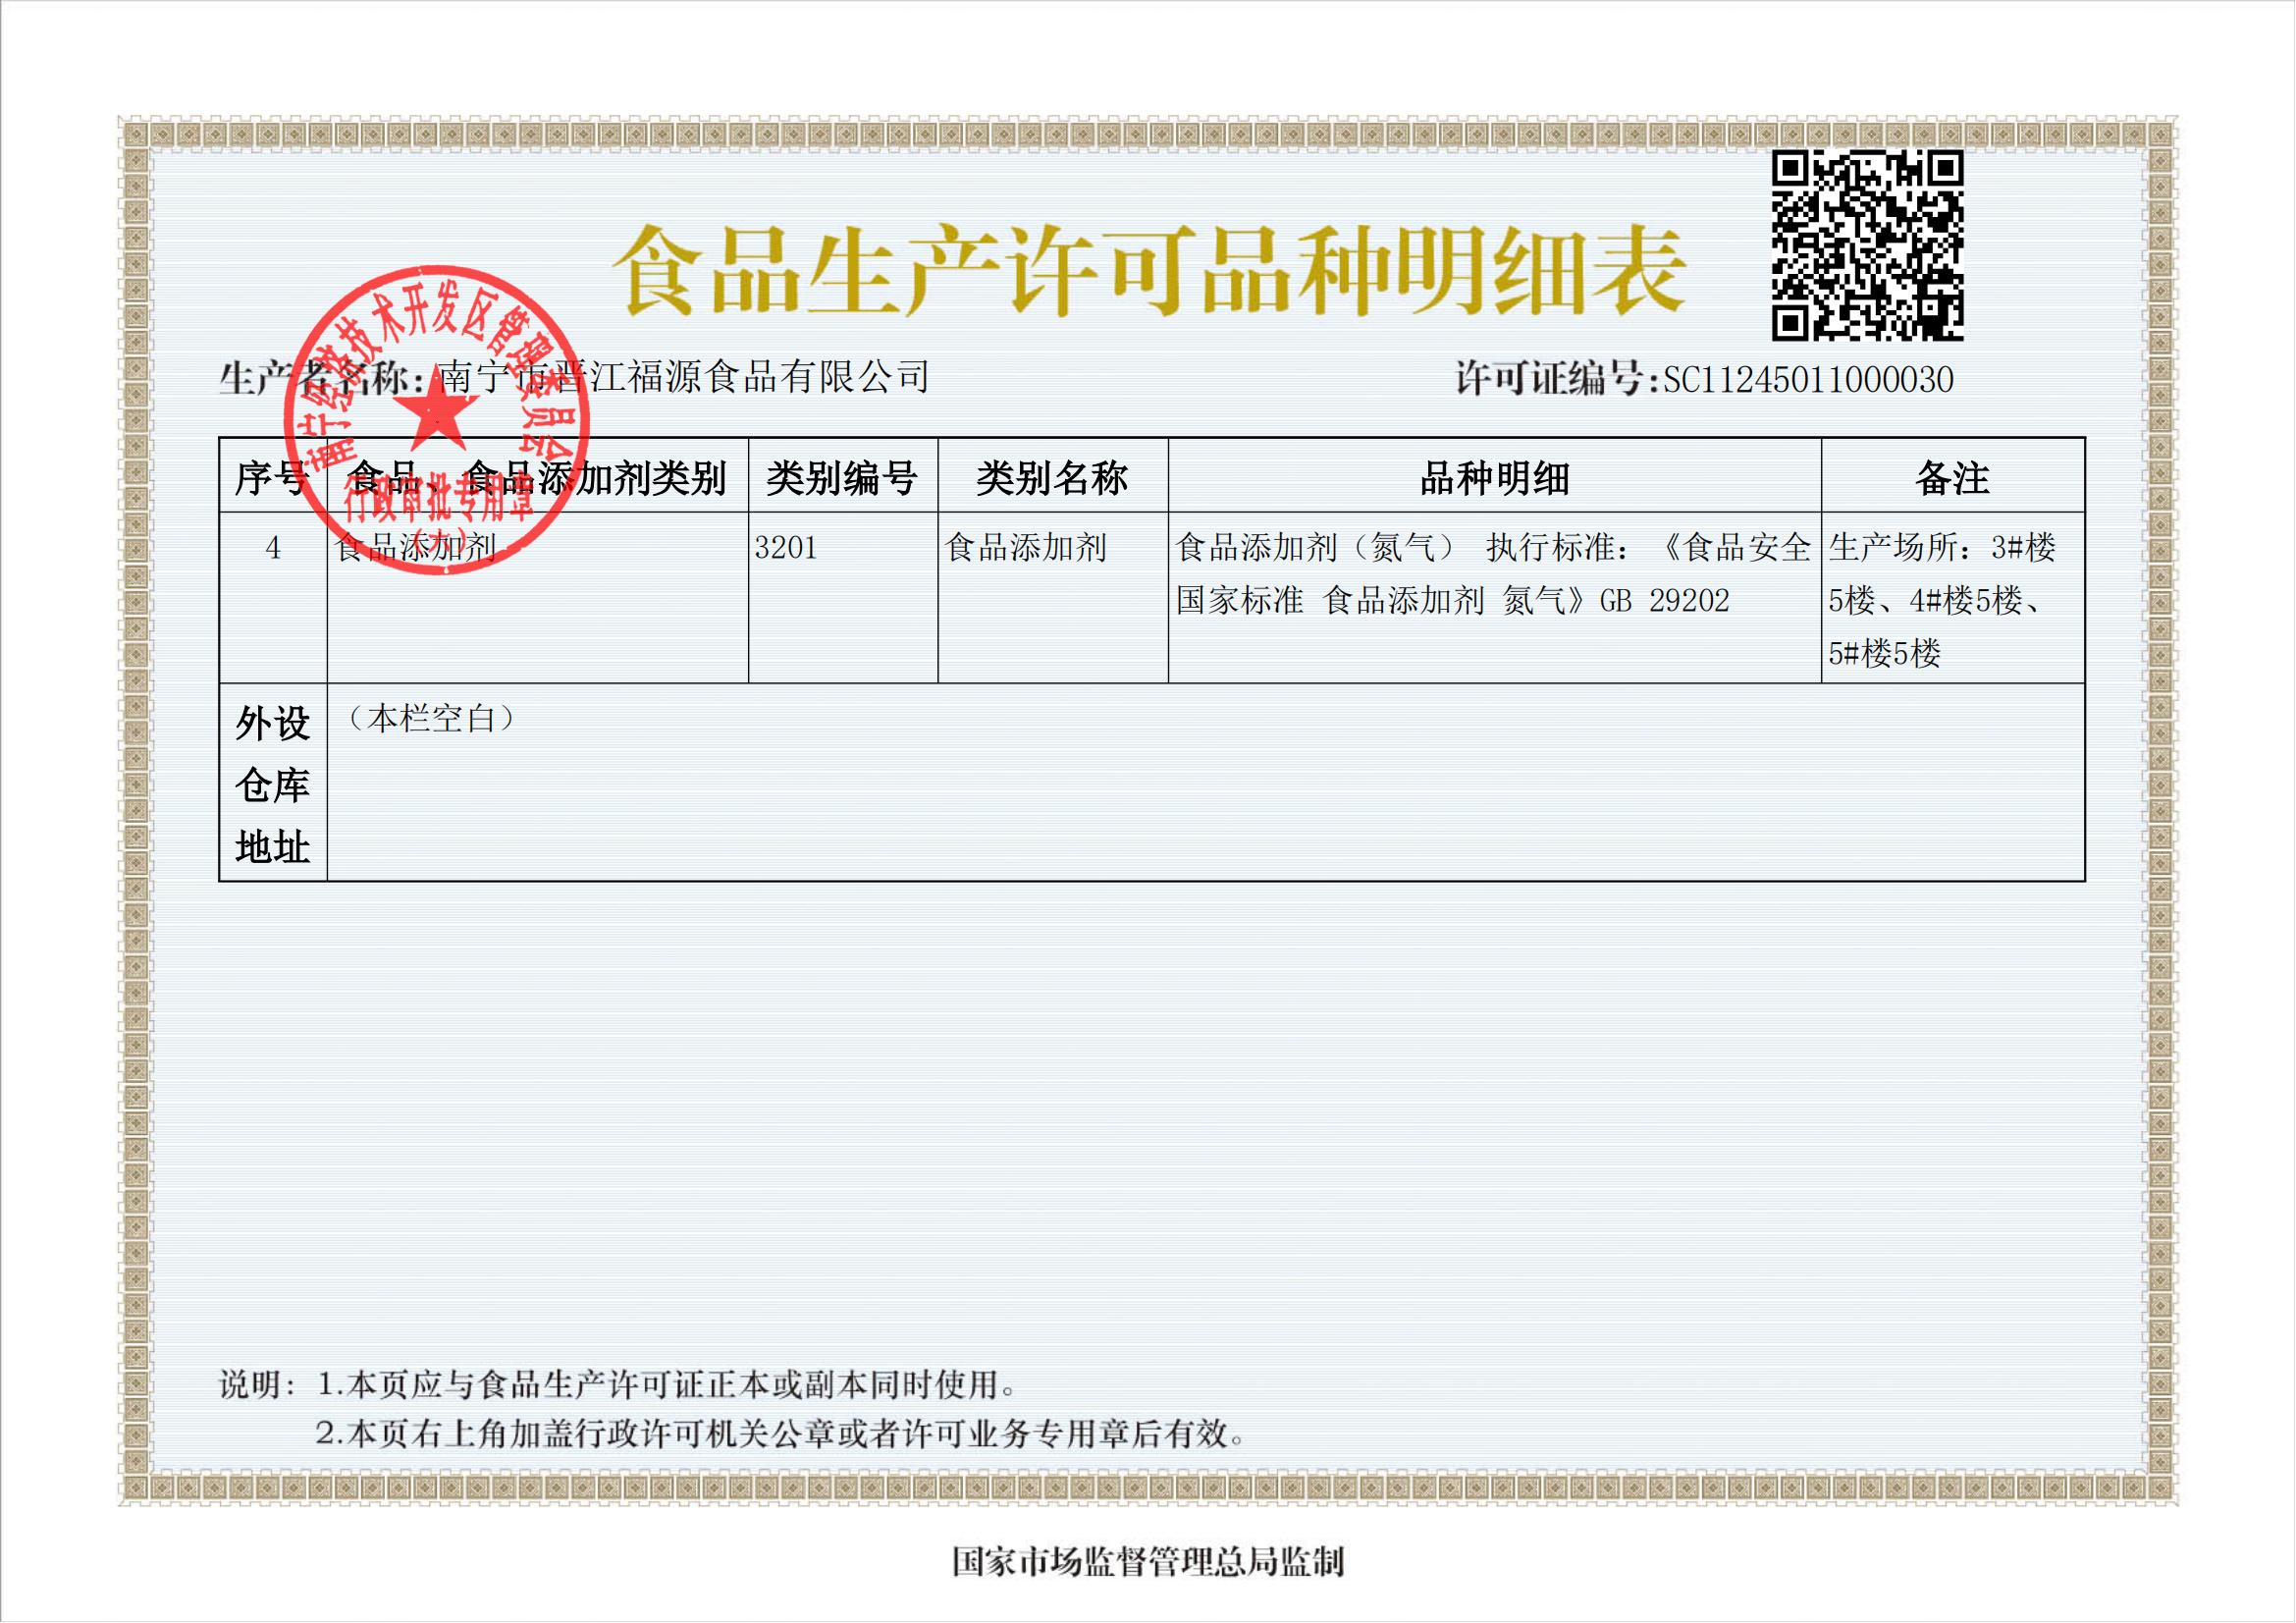Viewport: 2296px width, 1623px height.
Task: Click the serial number 4 cell
Action: pos(273,548)
